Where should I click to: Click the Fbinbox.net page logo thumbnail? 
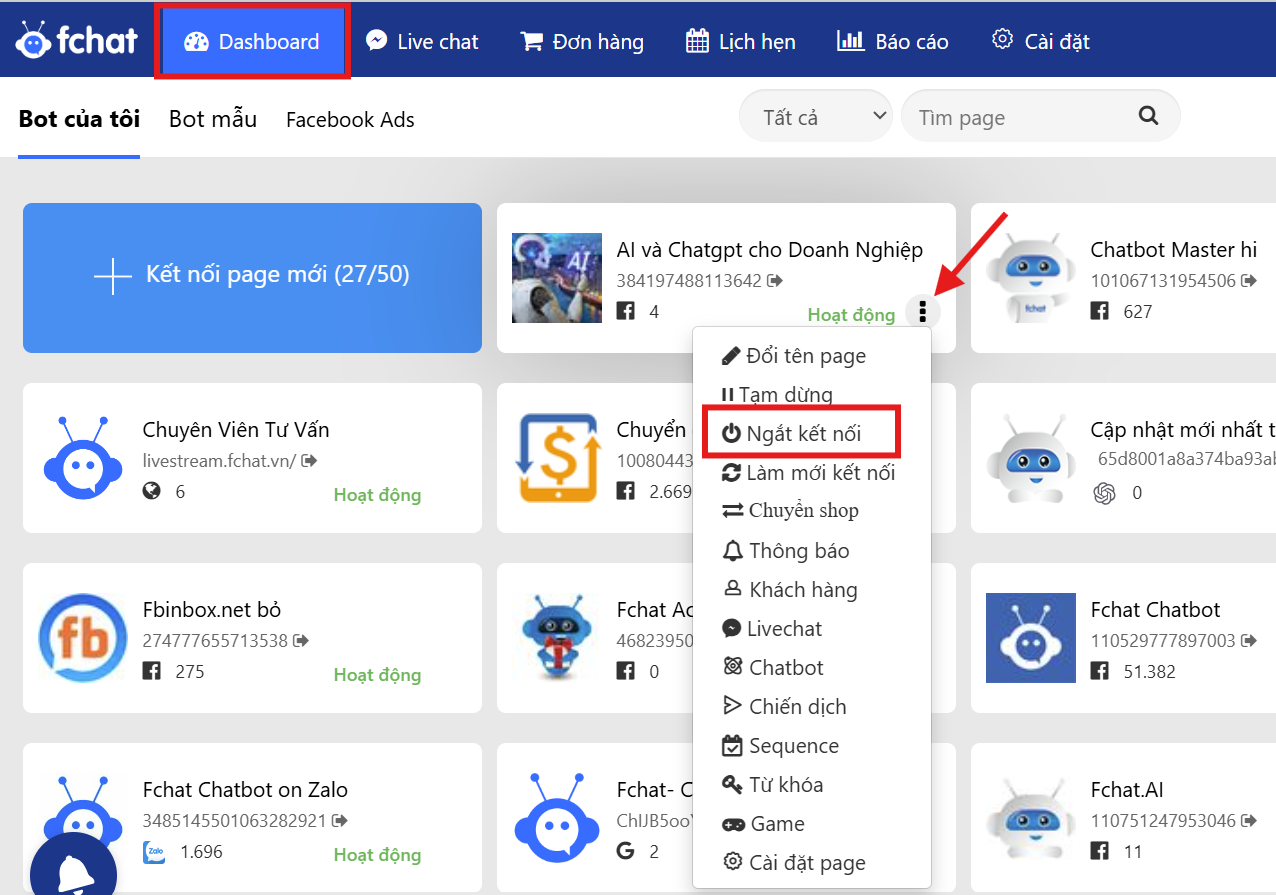point(82,638)
